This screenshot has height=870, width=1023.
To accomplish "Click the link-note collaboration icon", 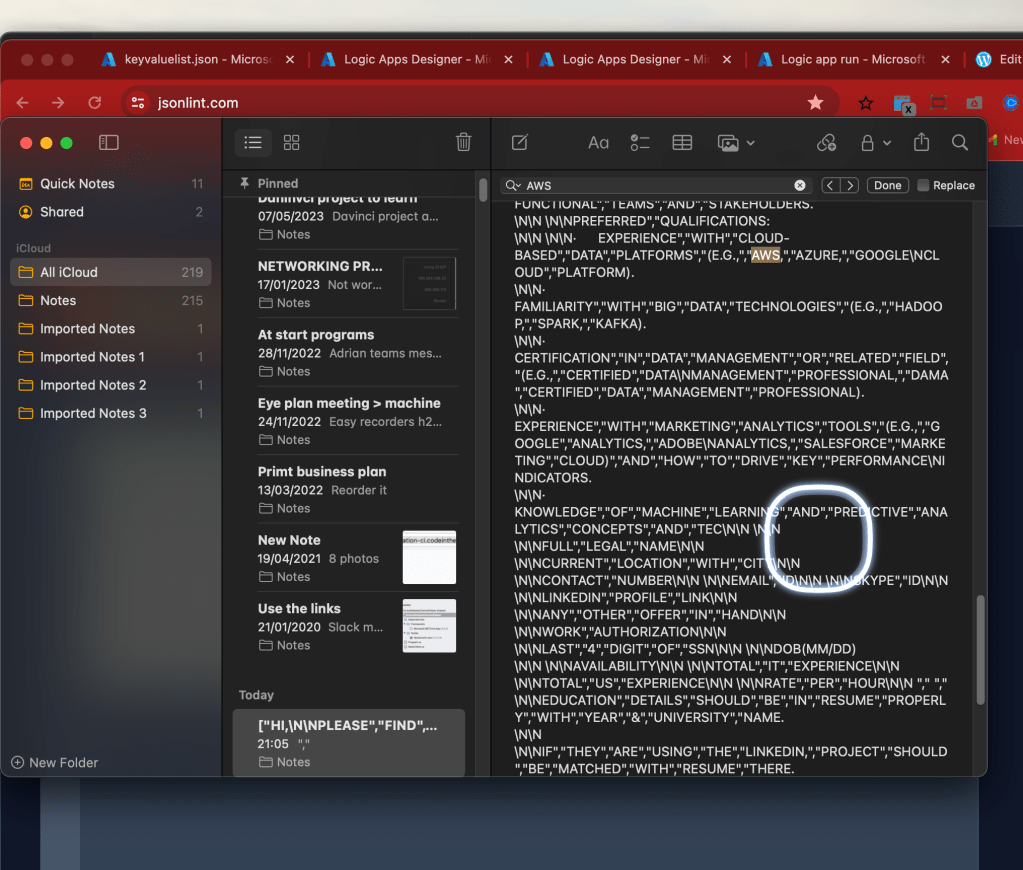I will point(827,142).
